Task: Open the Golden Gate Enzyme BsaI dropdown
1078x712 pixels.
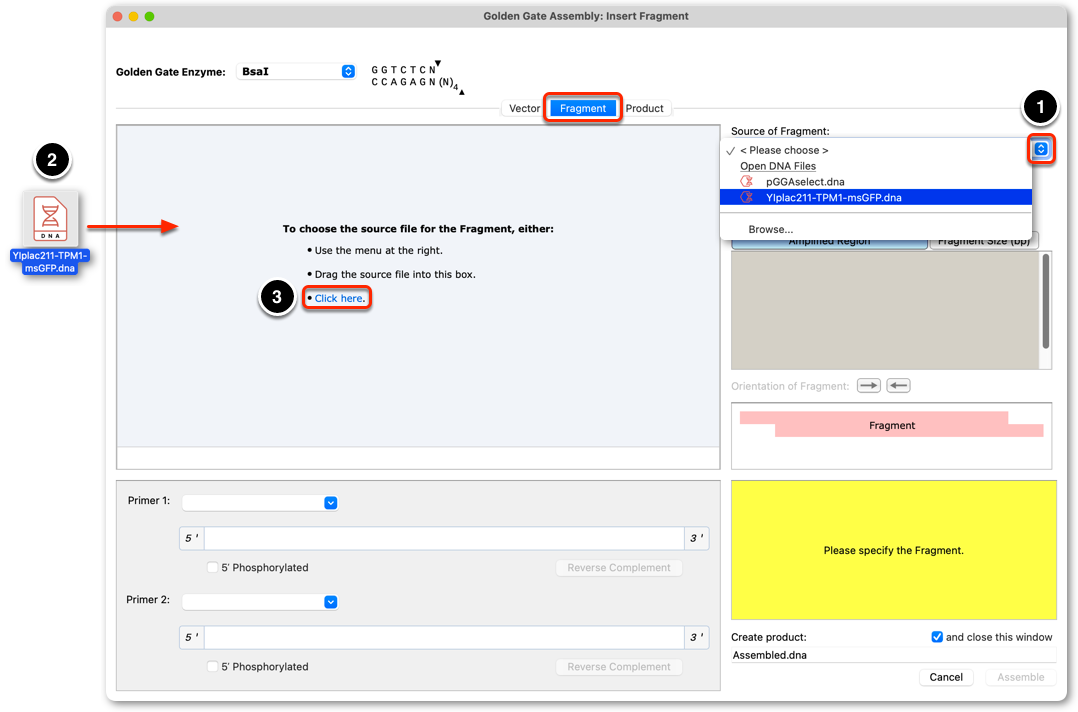Action: click(x=296, y=71)
